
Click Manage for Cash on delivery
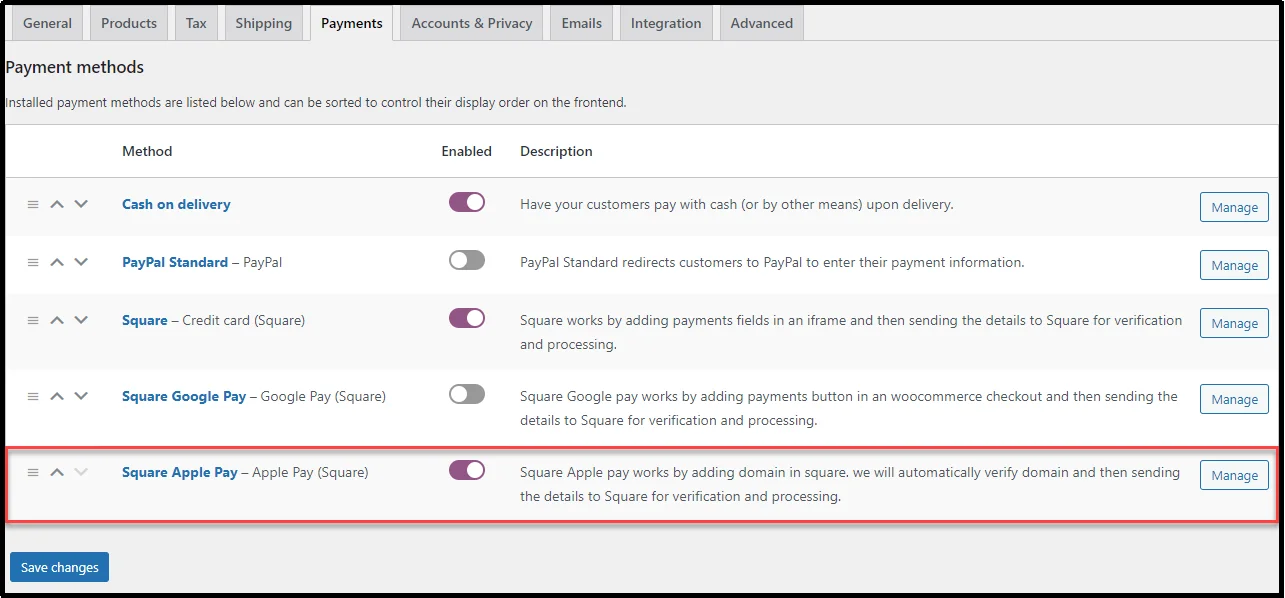point(1234,207)
